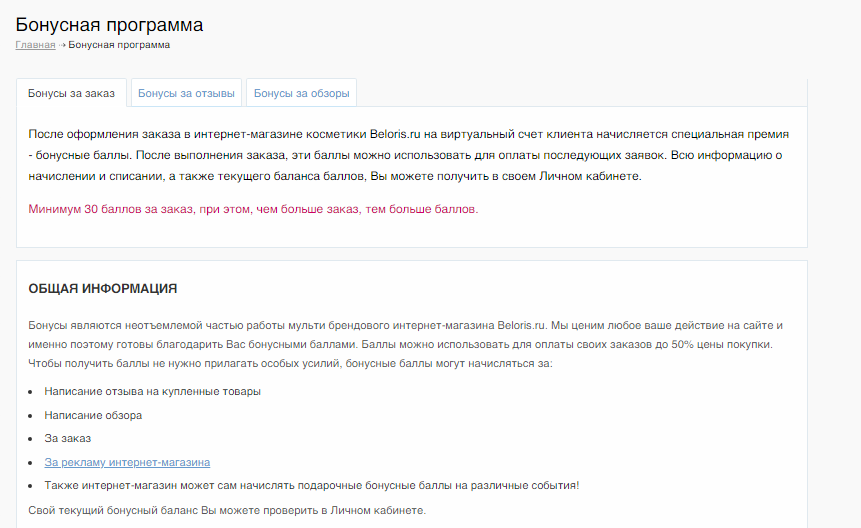Screen dimensions: 861x528
Task: Click the bullet marker beside За заказ
Action: (31, 439)
